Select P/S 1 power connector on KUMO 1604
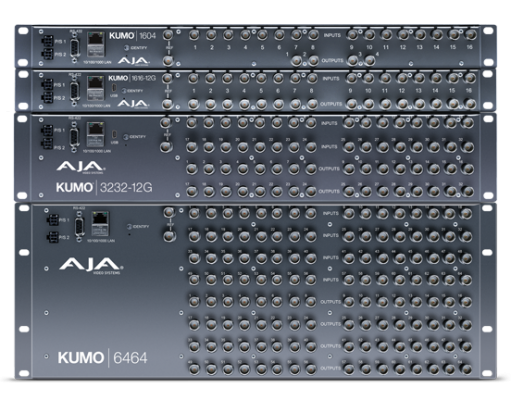This screenshot has width=511, height=400. [47, 41]
